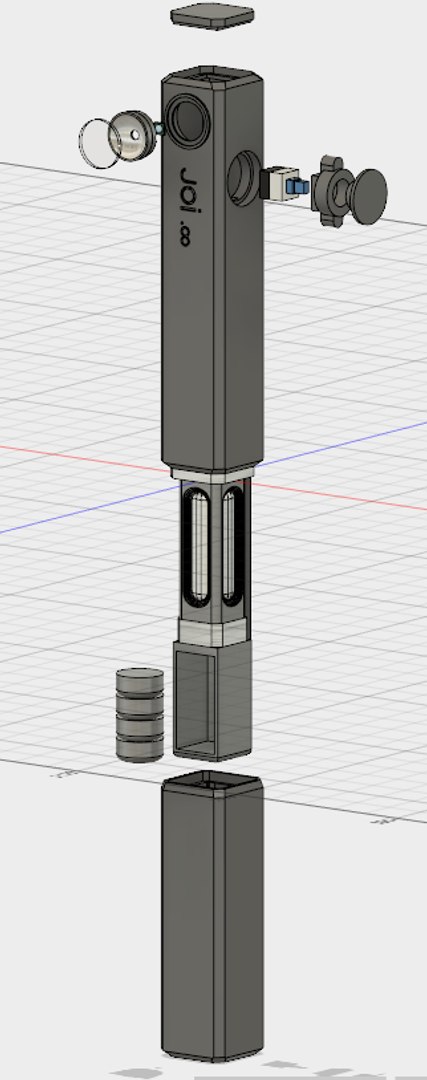Click the round lens opening on front face
427x1080 pixels.
click(x=188, y=121)
